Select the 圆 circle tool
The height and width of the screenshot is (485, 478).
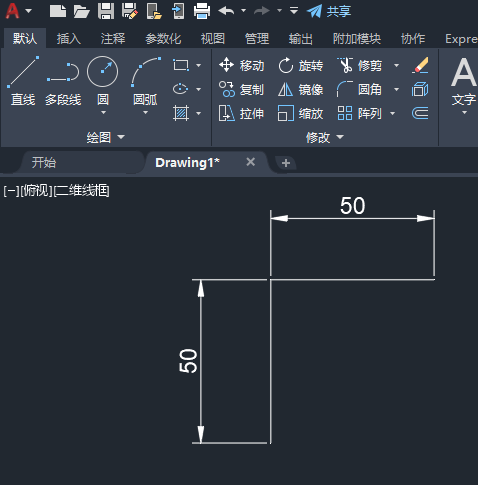tap(102, 81)
